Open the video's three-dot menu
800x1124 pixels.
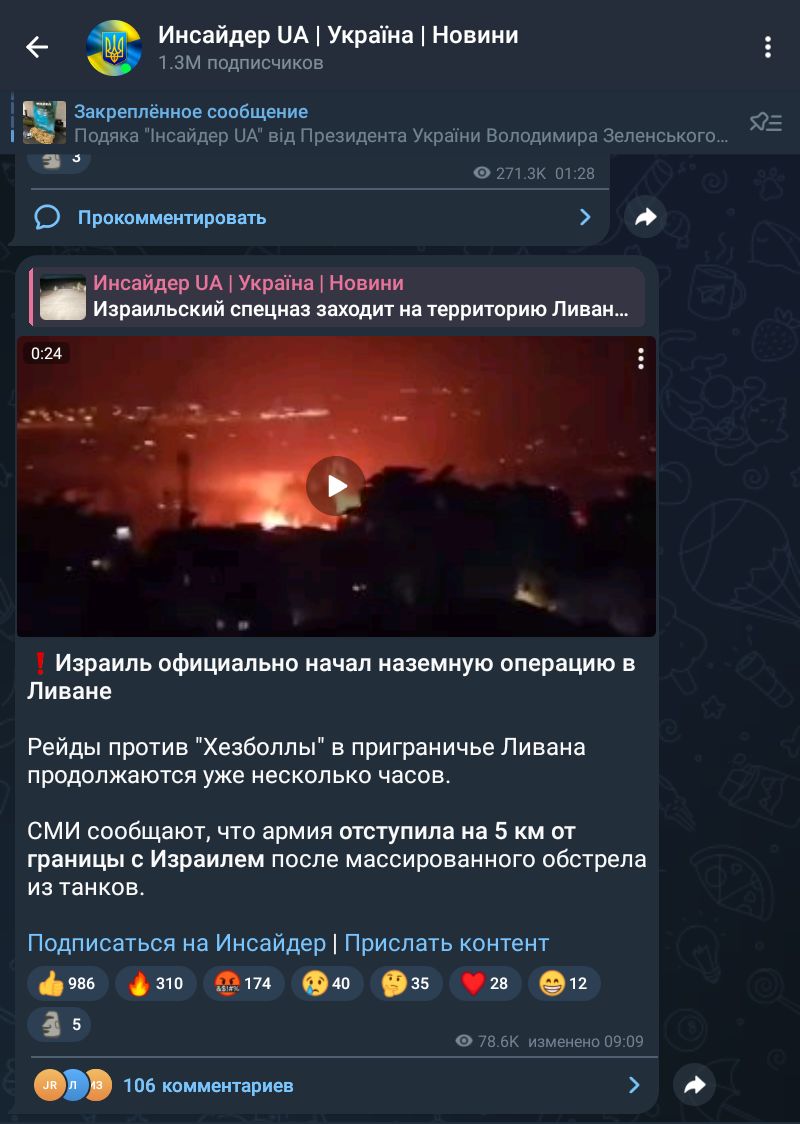(640, 358)
